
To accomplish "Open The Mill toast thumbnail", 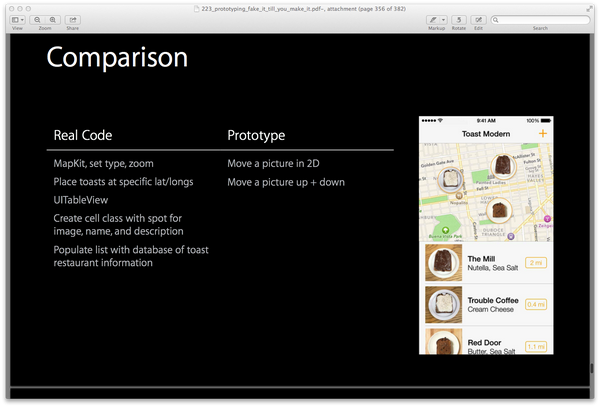I will 443,263.
